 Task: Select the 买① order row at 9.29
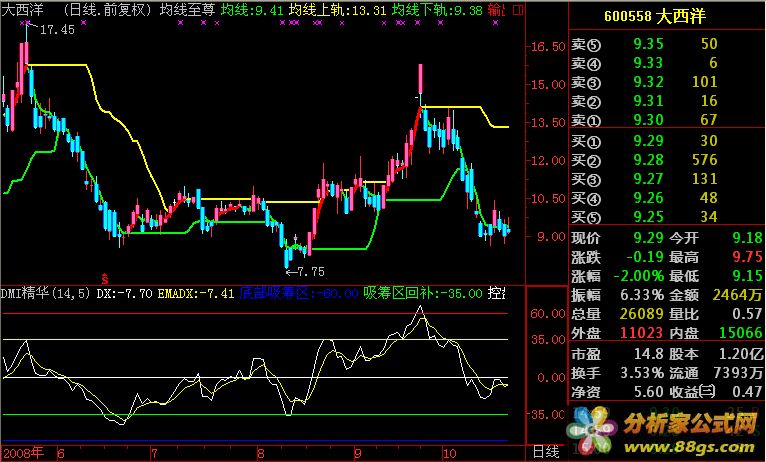tap(644, 141)
